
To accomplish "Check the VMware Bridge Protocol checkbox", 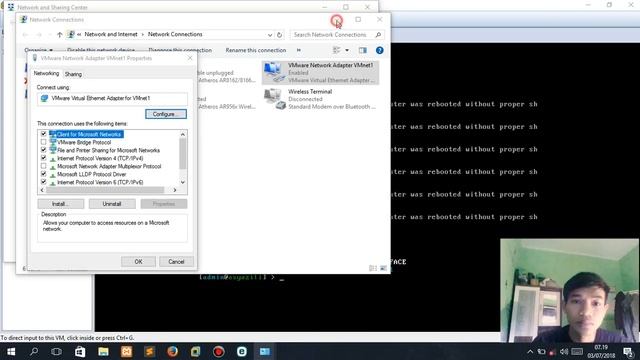I will click(x=44, y=142).
